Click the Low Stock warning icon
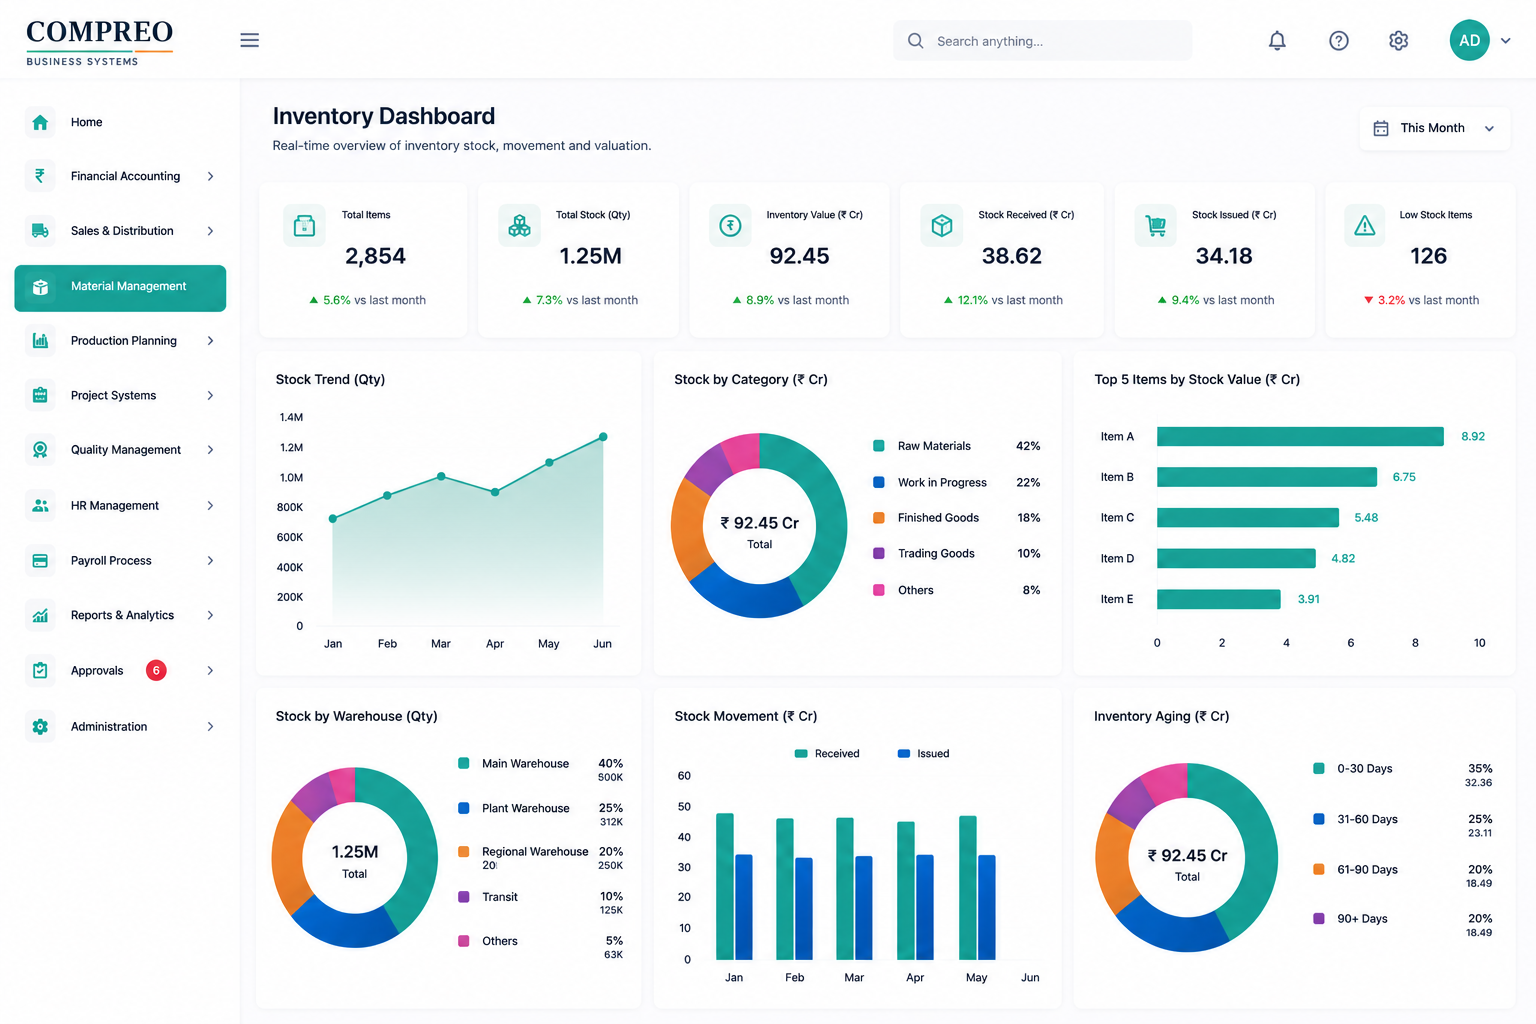 [1365, 226]
